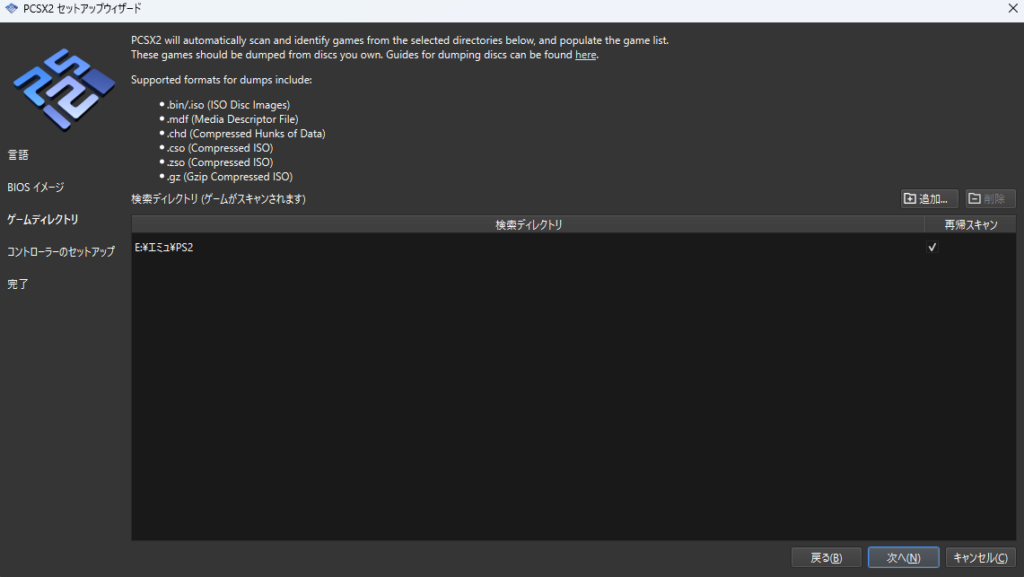
Task: Click the 検索ディレクトリ column header
Action: 528,225
